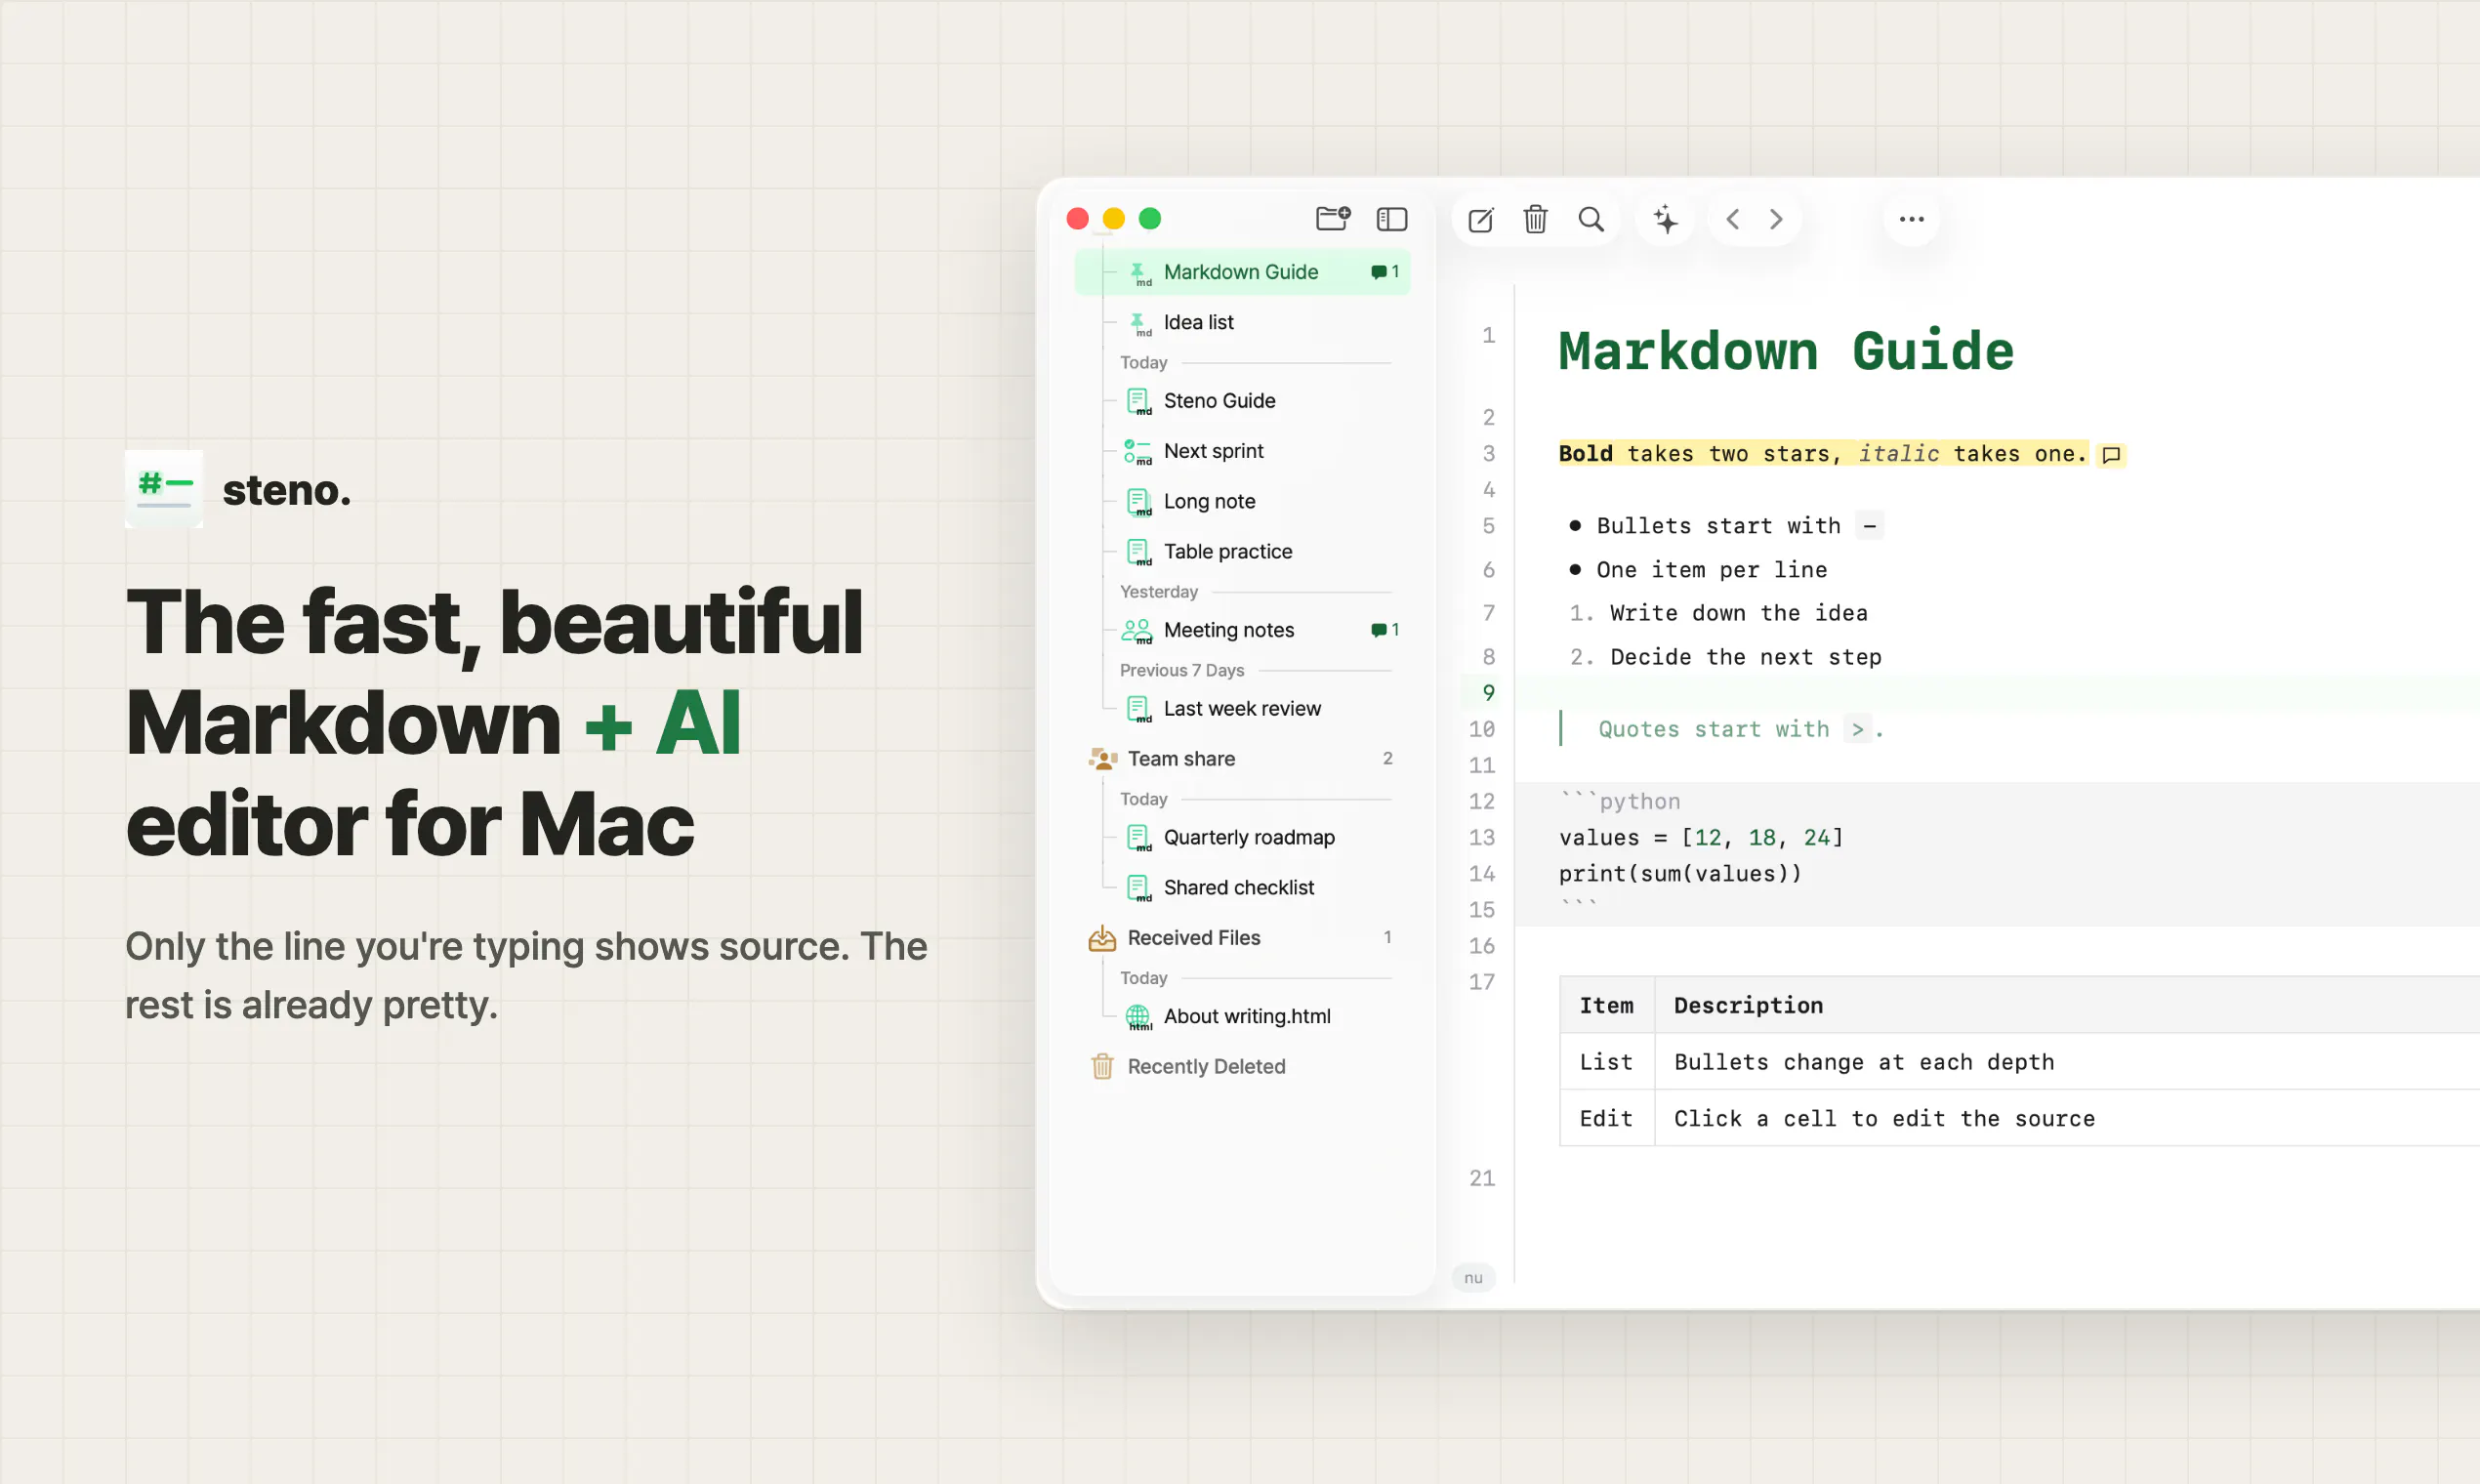Click the new folder icon

click(1333, 218)
